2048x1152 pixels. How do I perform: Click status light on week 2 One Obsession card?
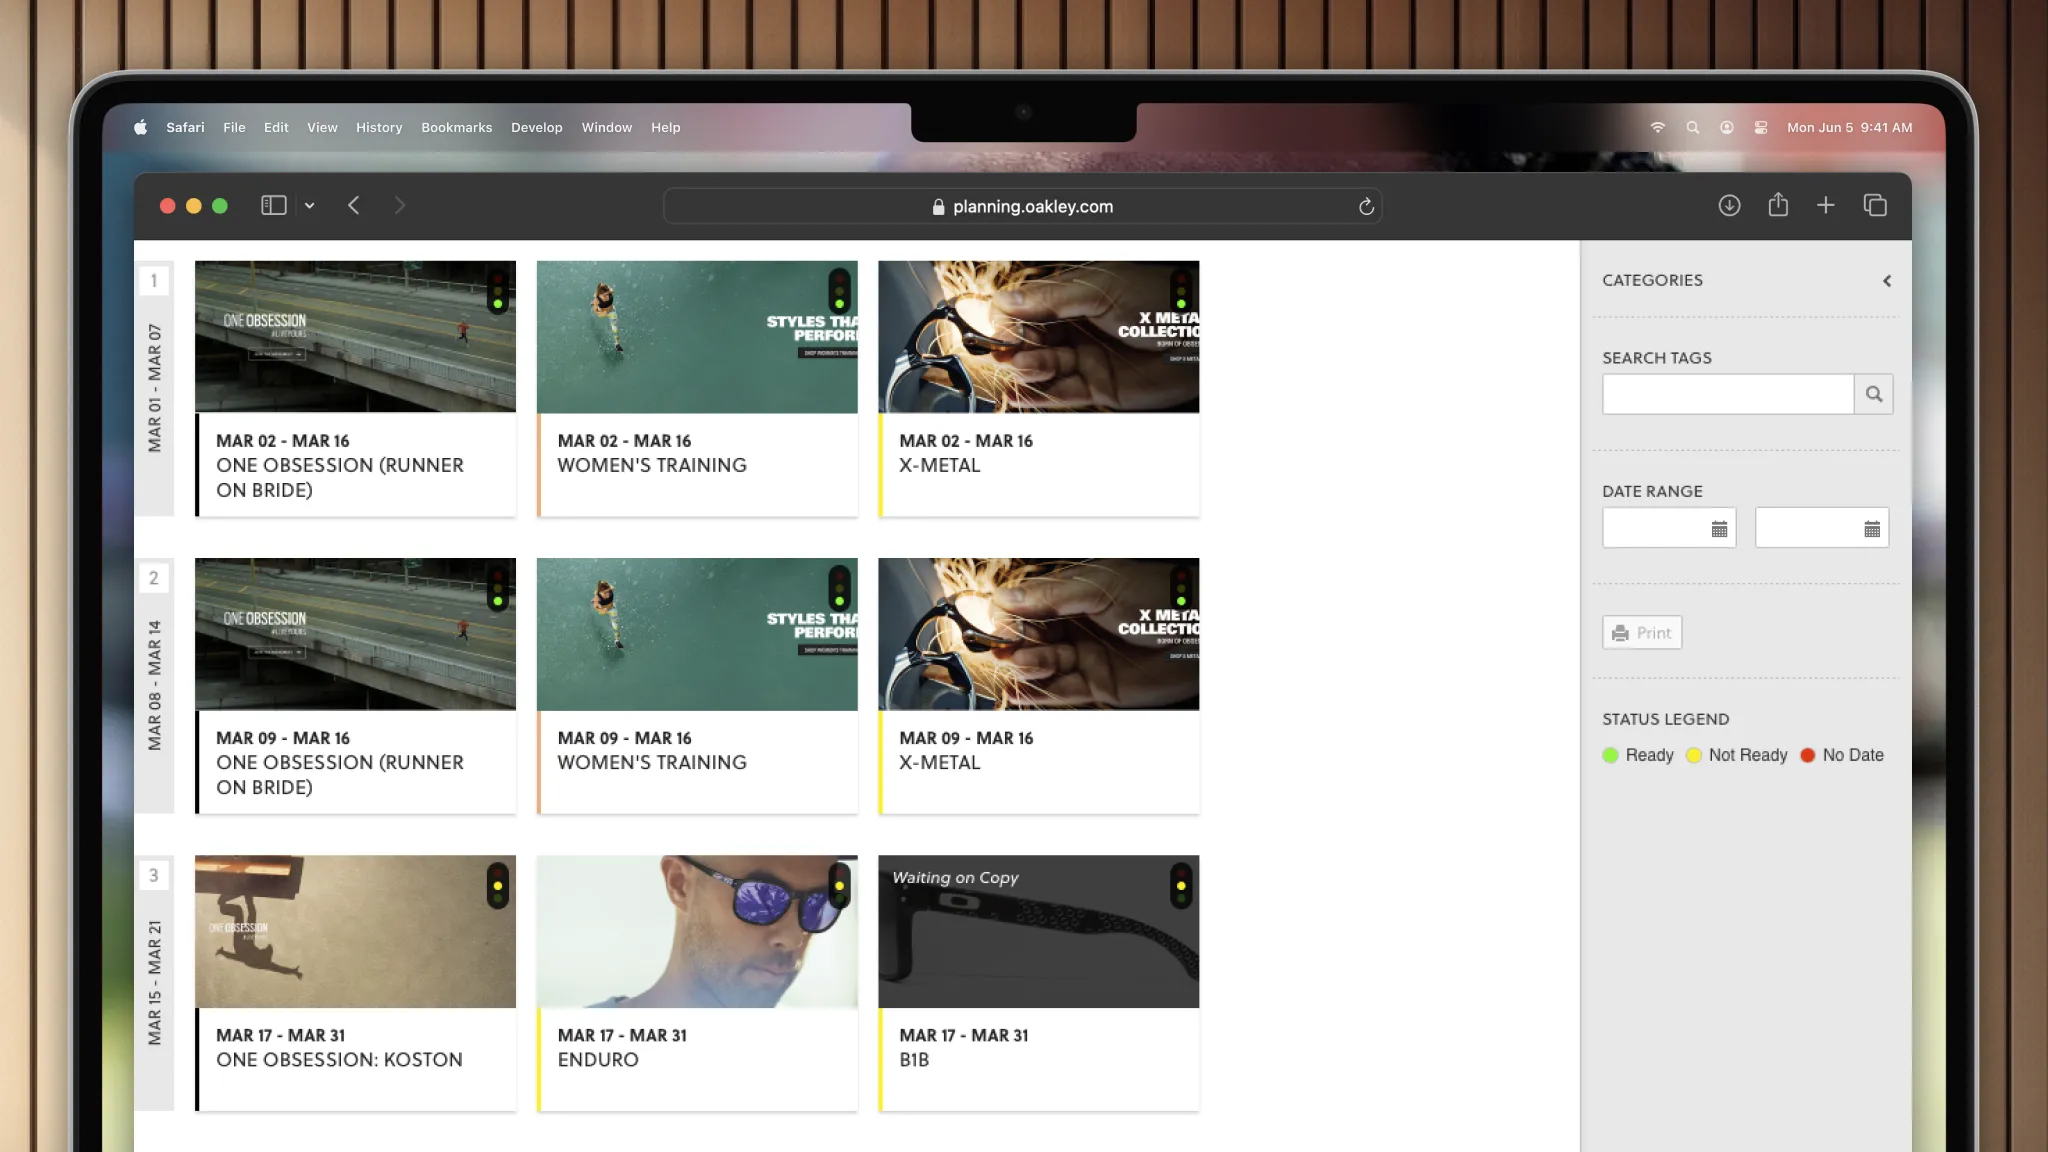pos(498,588)
